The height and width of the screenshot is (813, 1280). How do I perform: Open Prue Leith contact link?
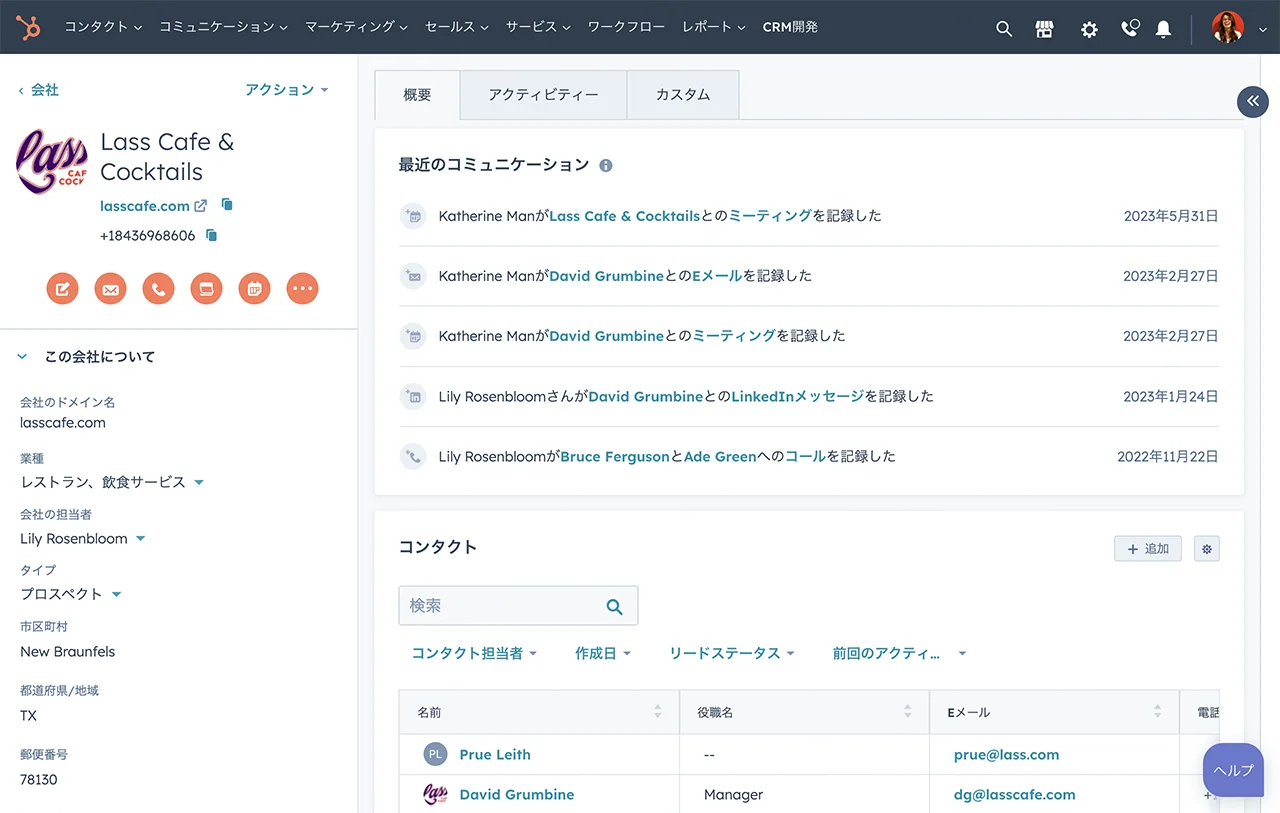[495, 755]
